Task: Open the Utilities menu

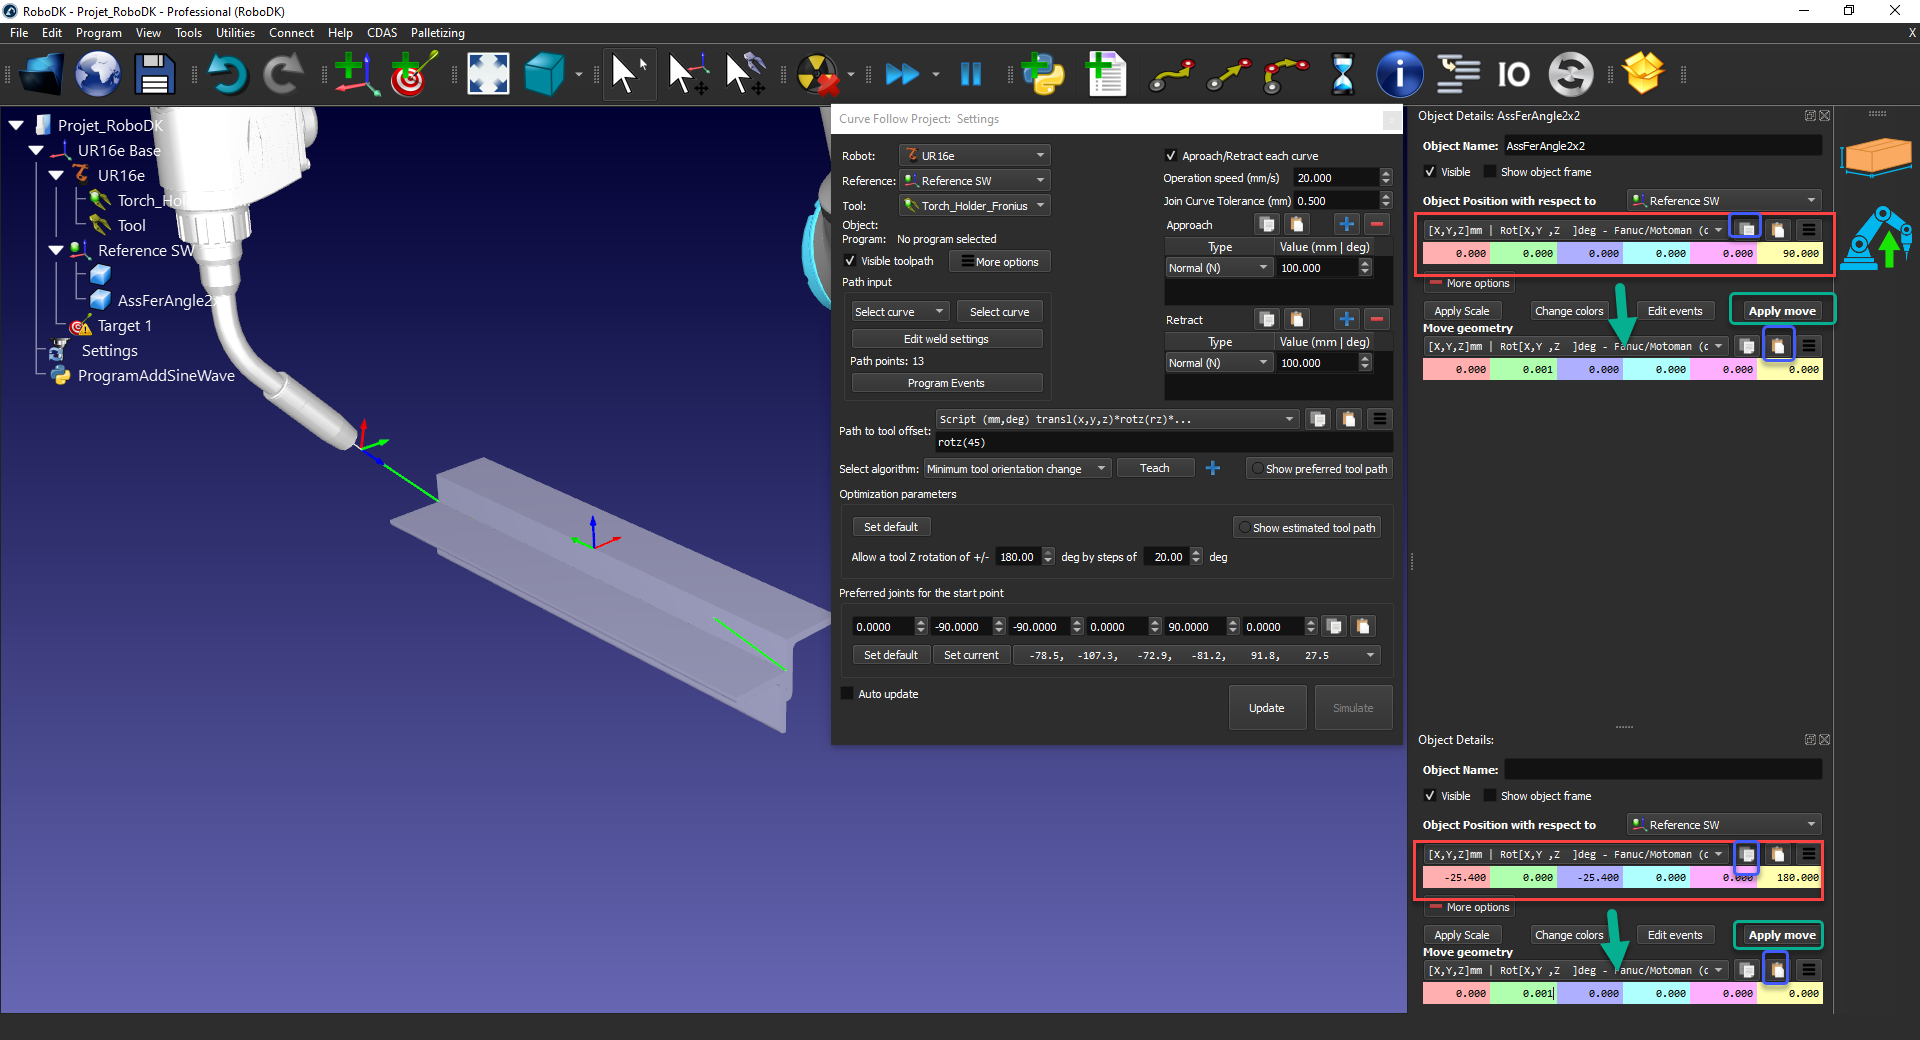Action: (235, 33)
